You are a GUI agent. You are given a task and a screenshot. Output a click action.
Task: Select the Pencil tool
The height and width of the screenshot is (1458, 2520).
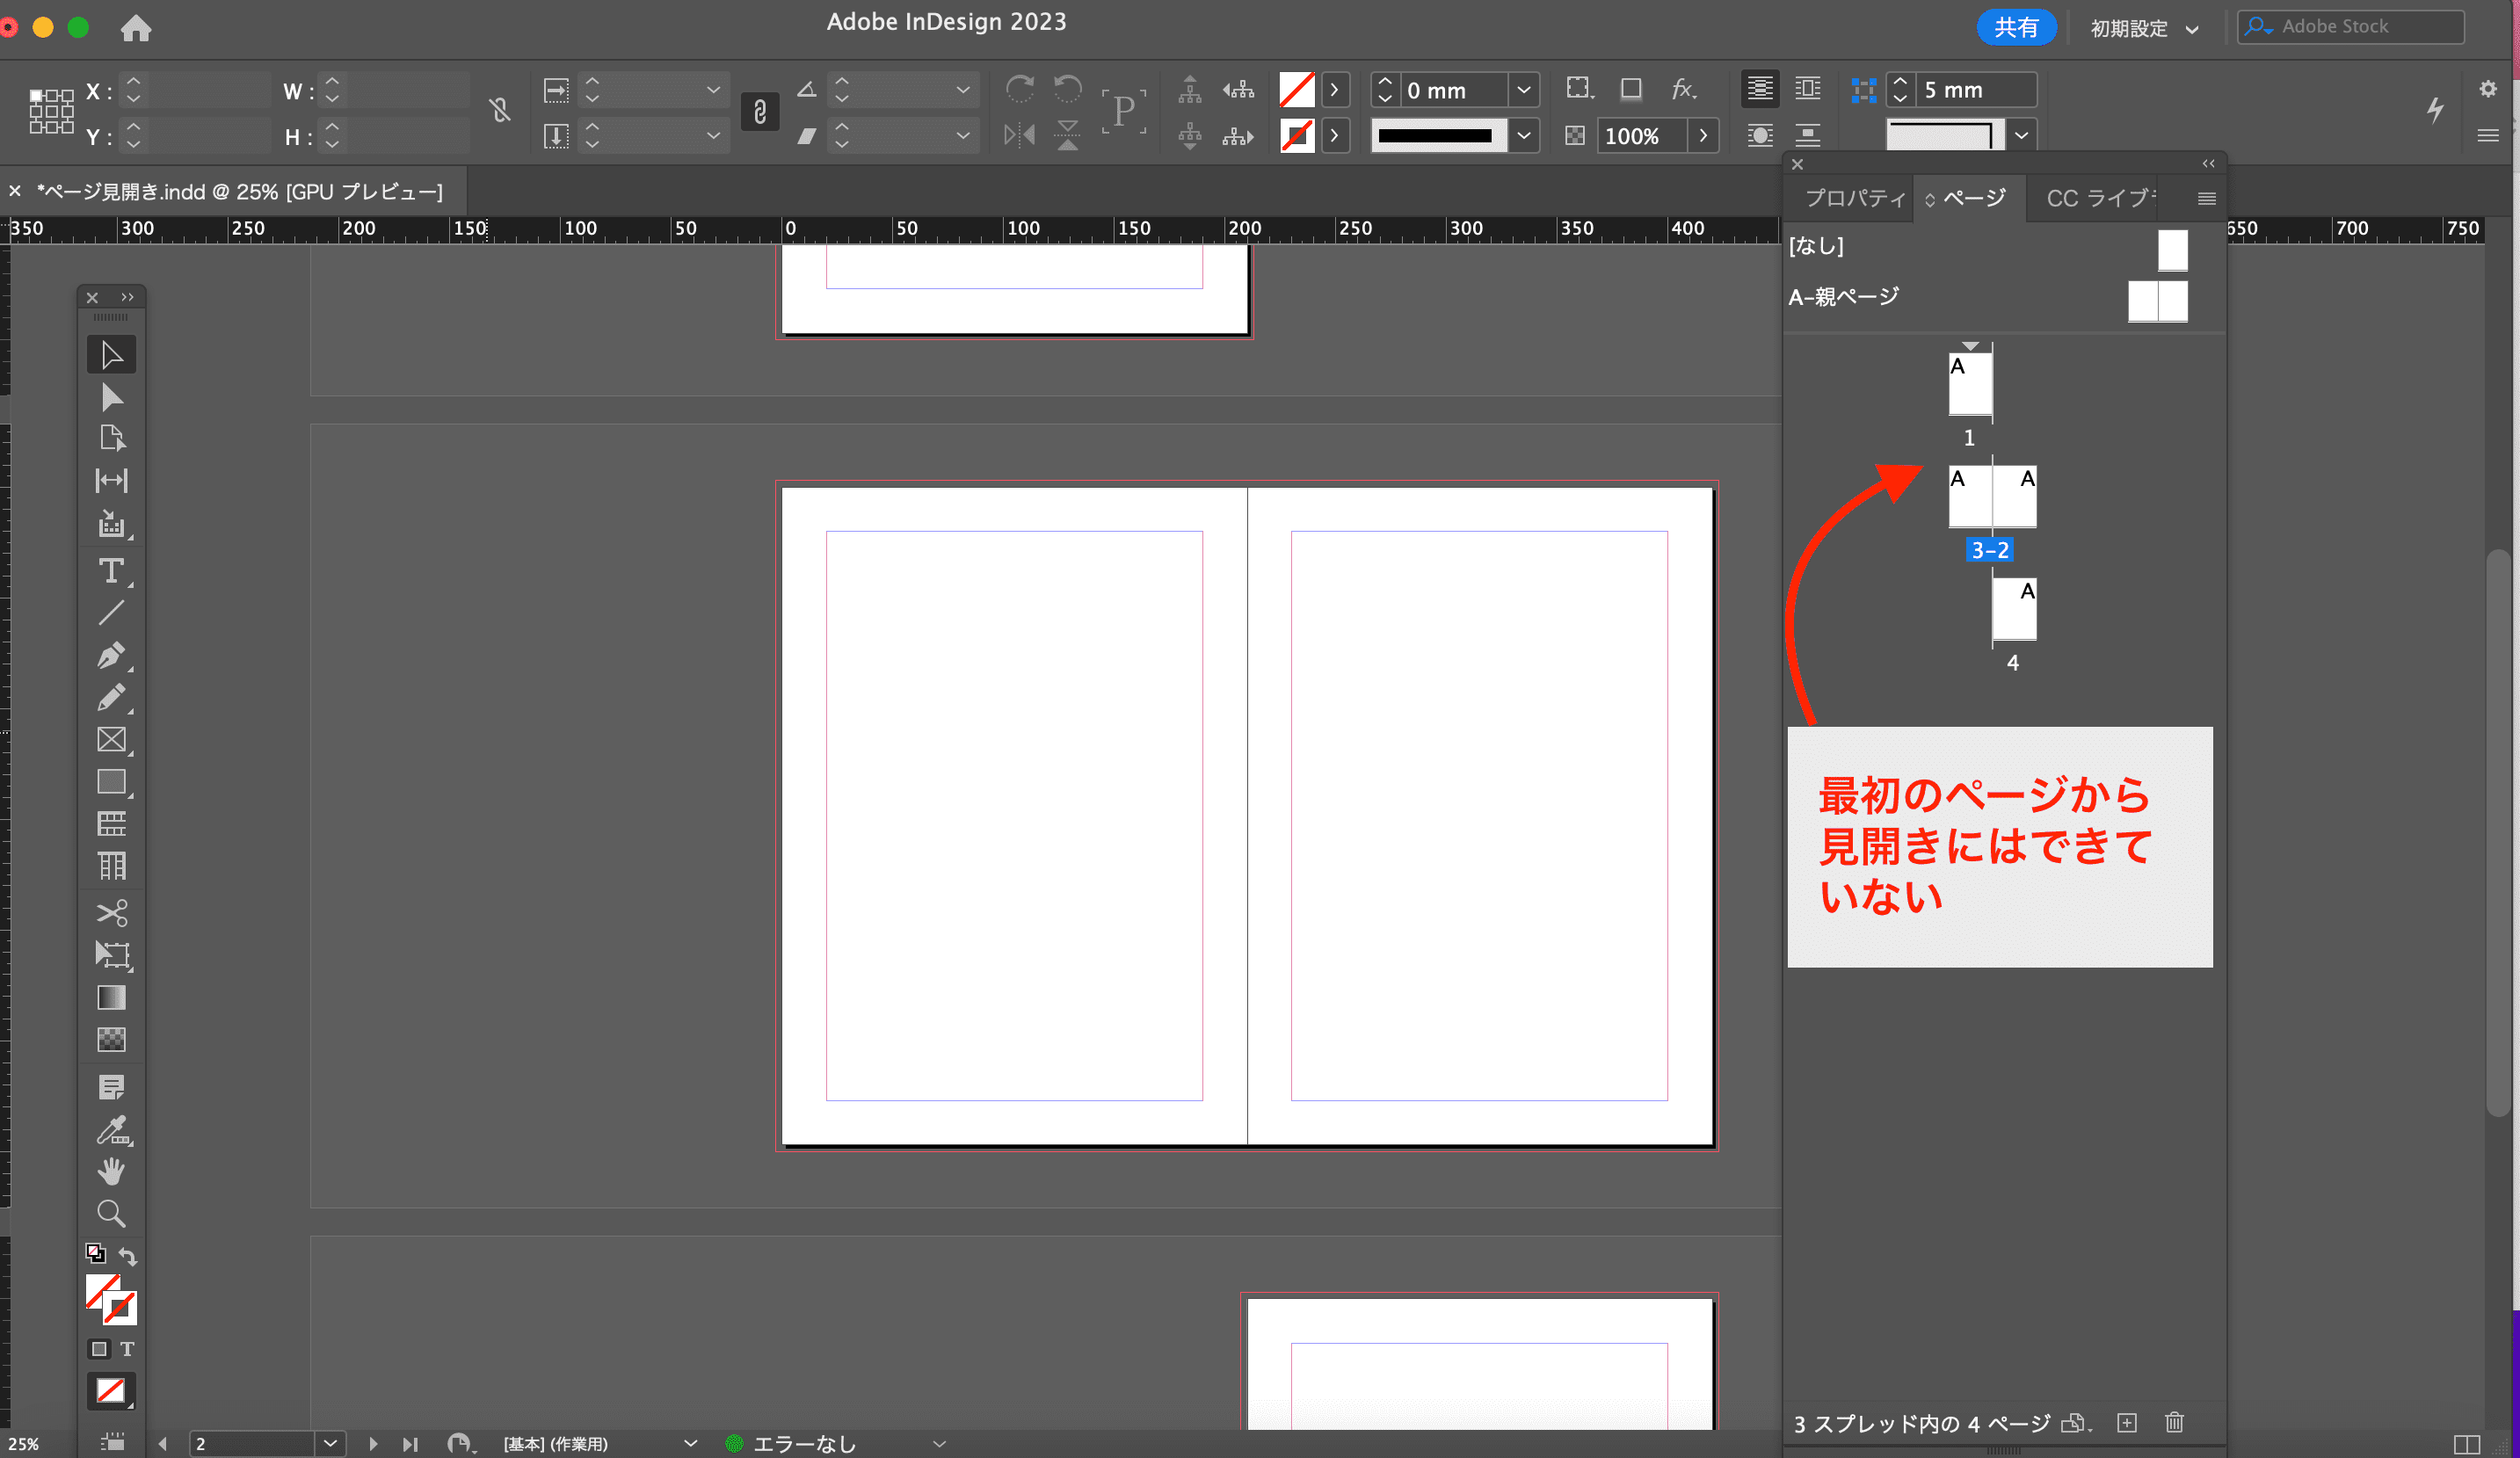[111, 697]
